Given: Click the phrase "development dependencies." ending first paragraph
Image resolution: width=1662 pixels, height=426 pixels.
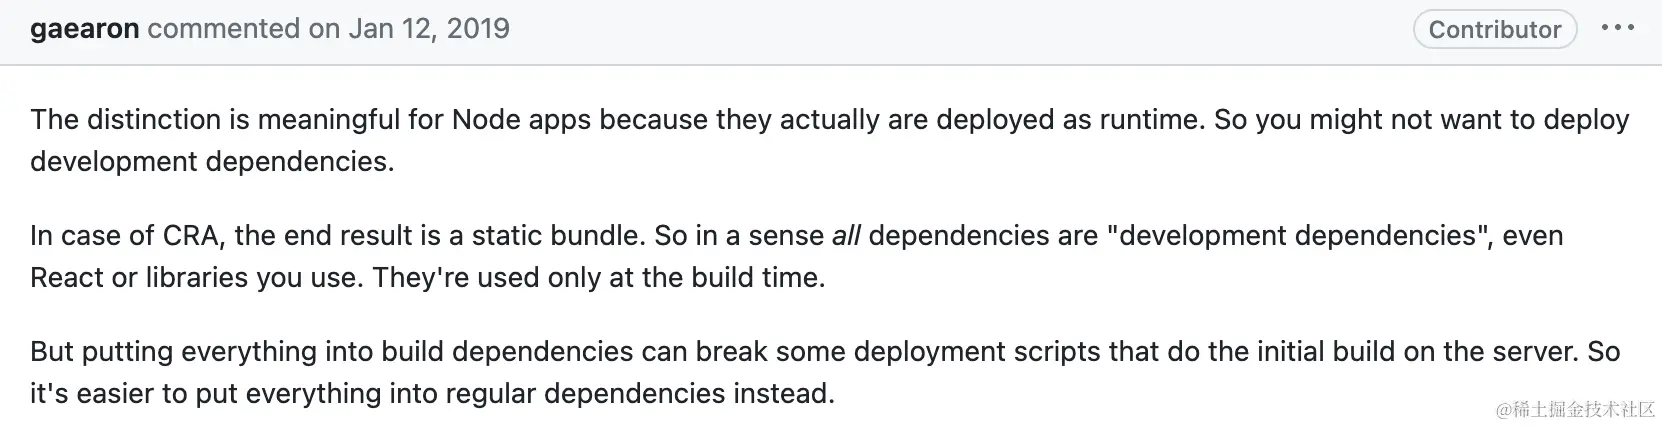Looking at the screenshot, I should point(212,162).
